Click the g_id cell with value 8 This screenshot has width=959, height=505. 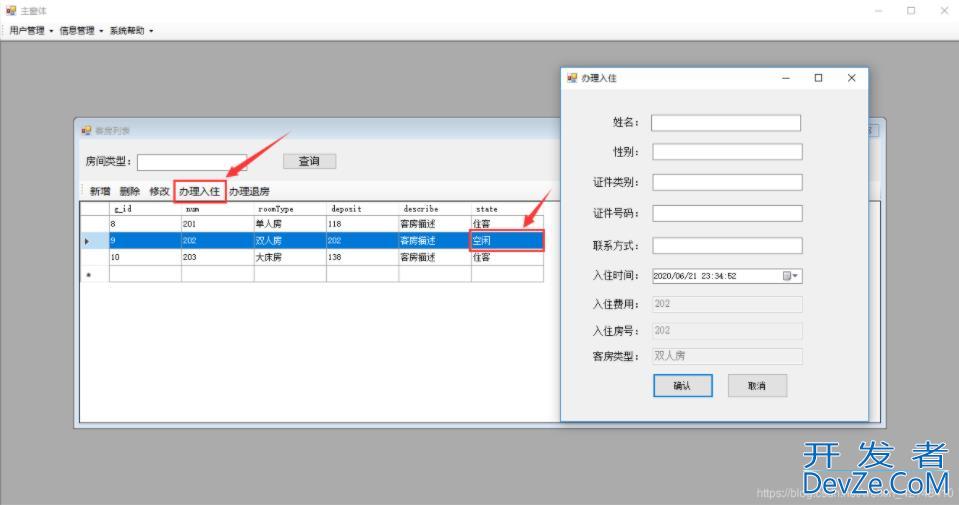pyautogui.click(x=145, y=224)
